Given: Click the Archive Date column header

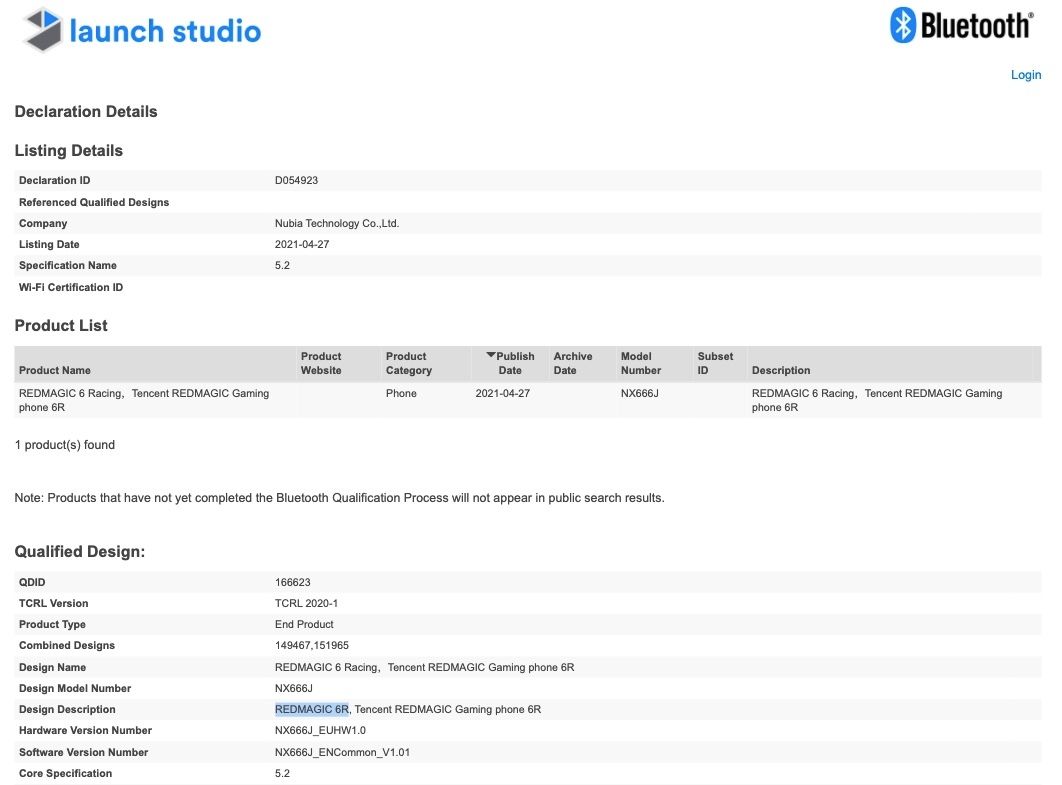Looking at the screenshot, I should point(572,363).
